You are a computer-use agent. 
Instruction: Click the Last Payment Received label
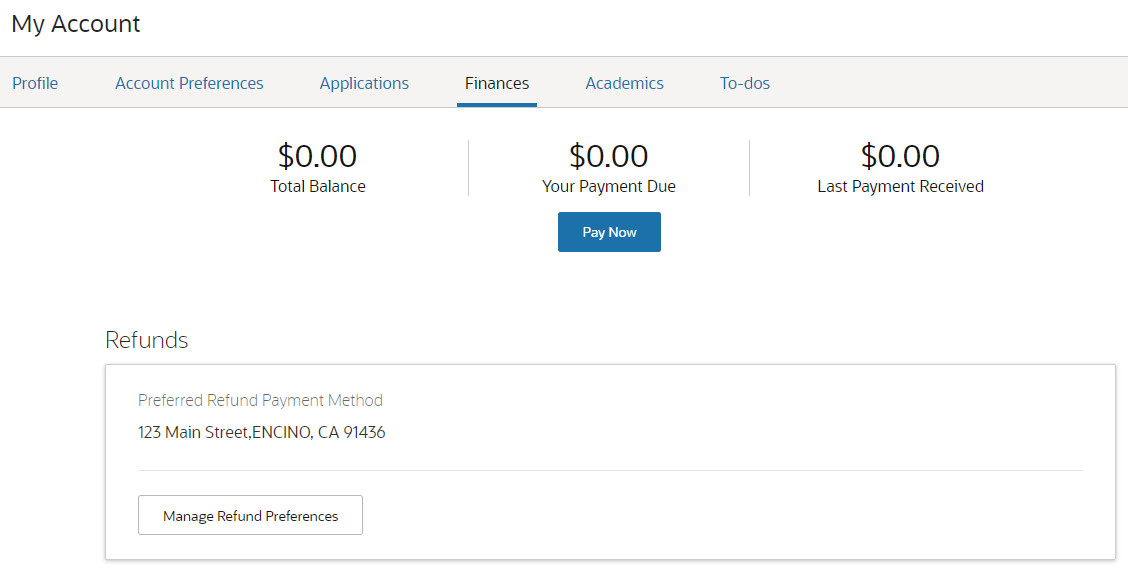click(900, 186)
